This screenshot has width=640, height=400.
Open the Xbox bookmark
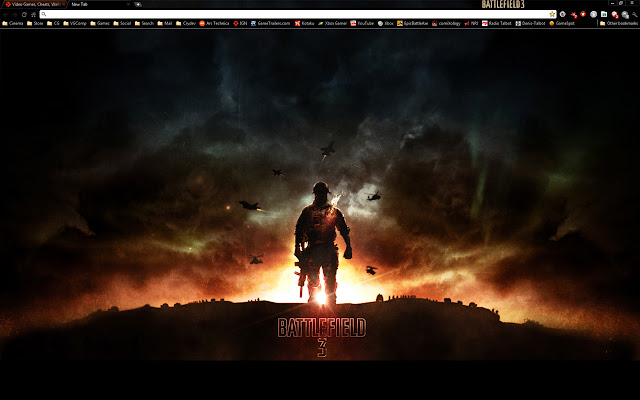coord(386,23)
